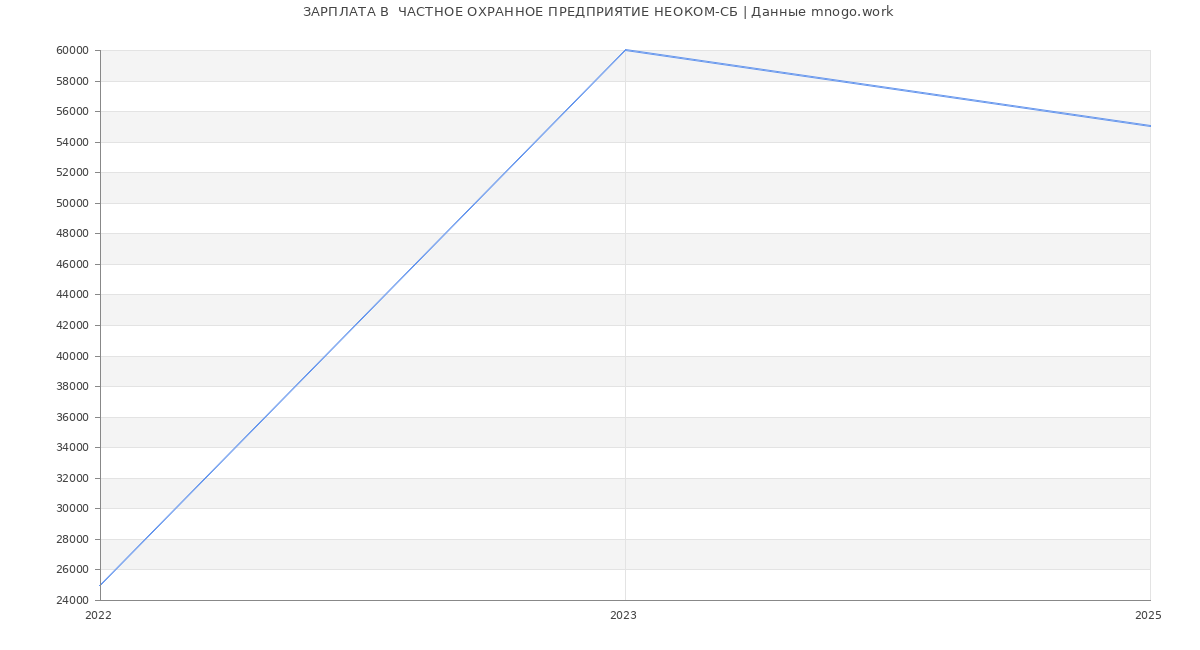The height and width of the screenshot is (650, 1200).
Task: Click the line's starting point at 2022
Action: 101,585
